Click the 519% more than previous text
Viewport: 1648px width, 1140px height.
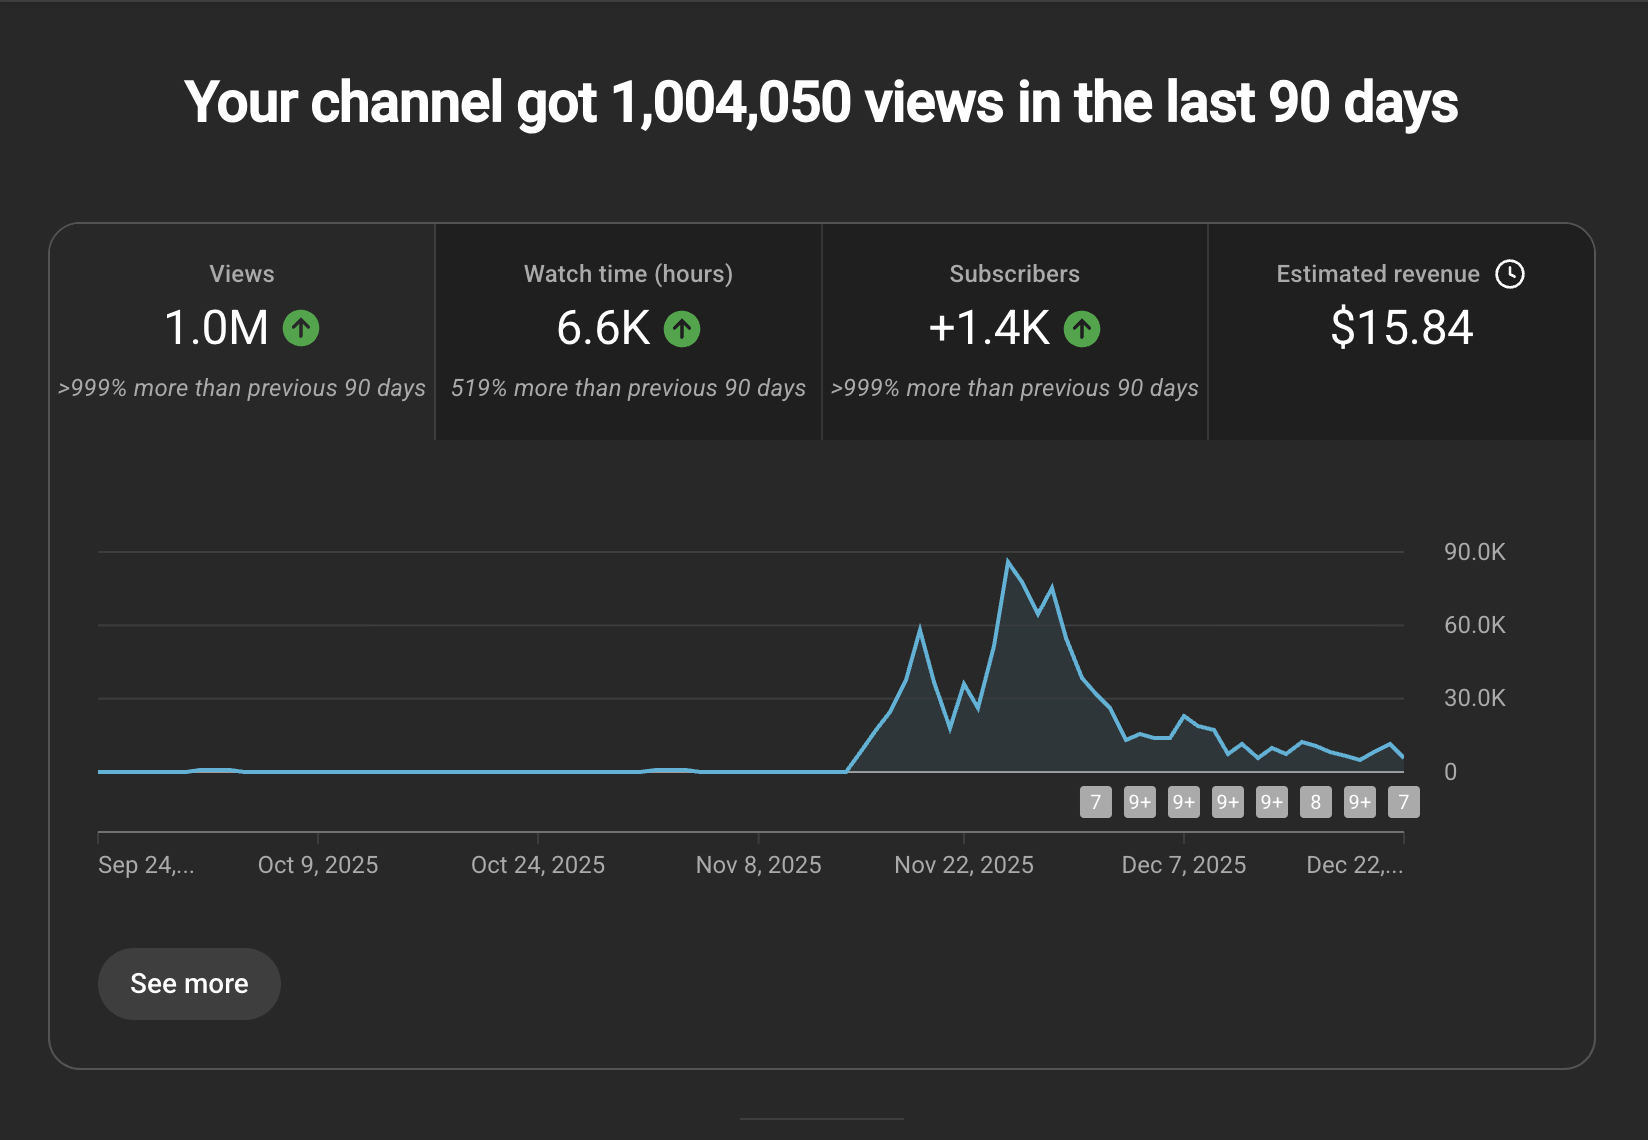click(628, 388)
